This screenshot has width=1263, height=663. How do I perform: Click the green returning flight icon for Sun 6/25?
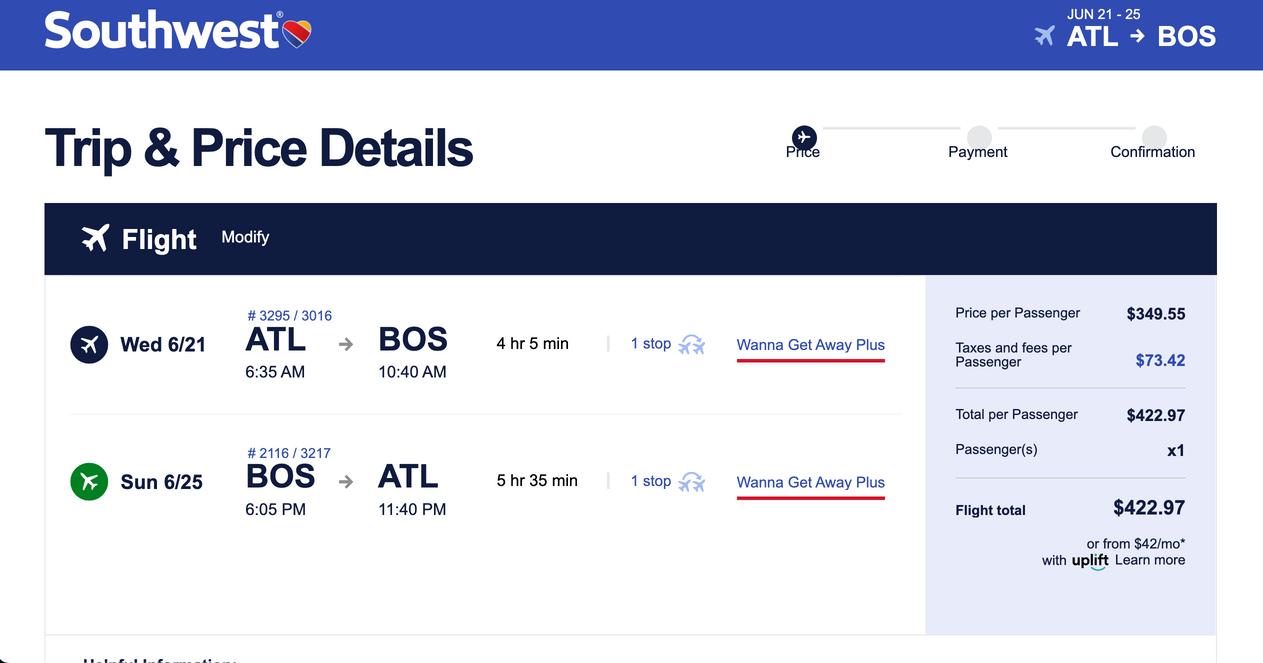coord(89,482)
